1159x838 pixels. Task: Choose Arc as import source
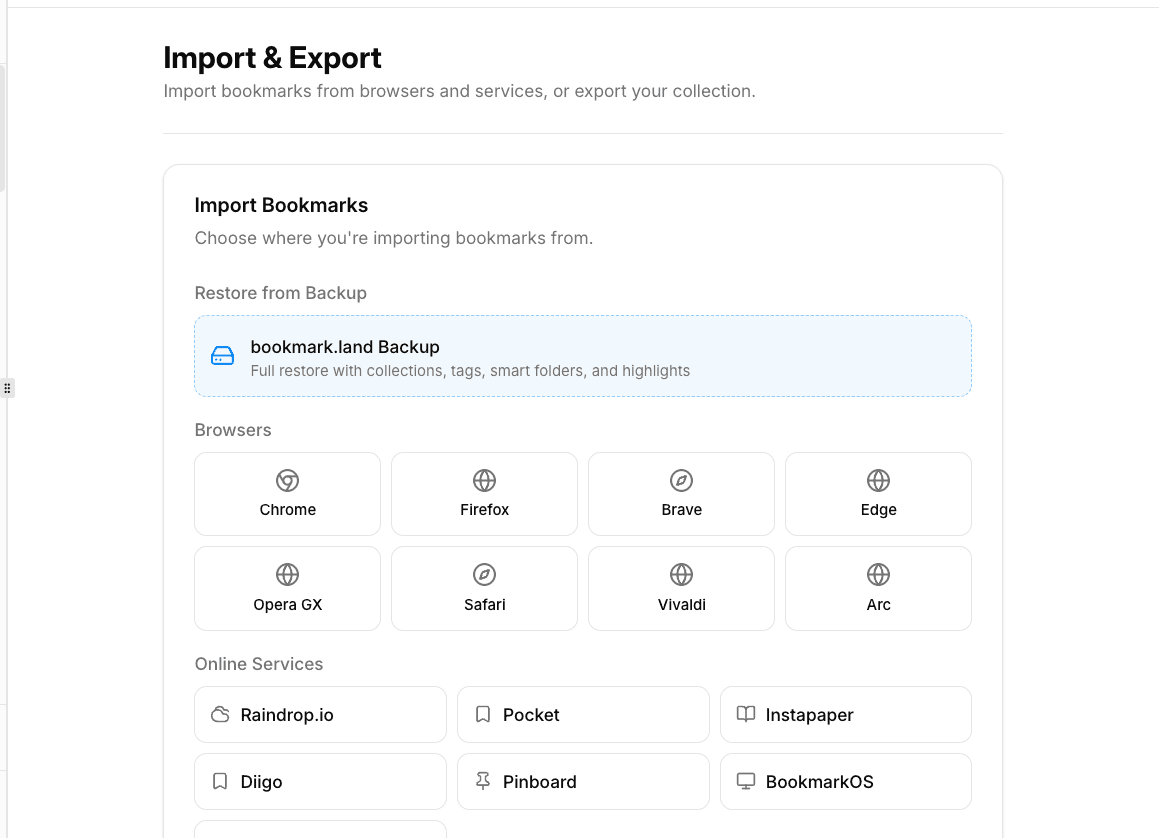click(878, 588)
